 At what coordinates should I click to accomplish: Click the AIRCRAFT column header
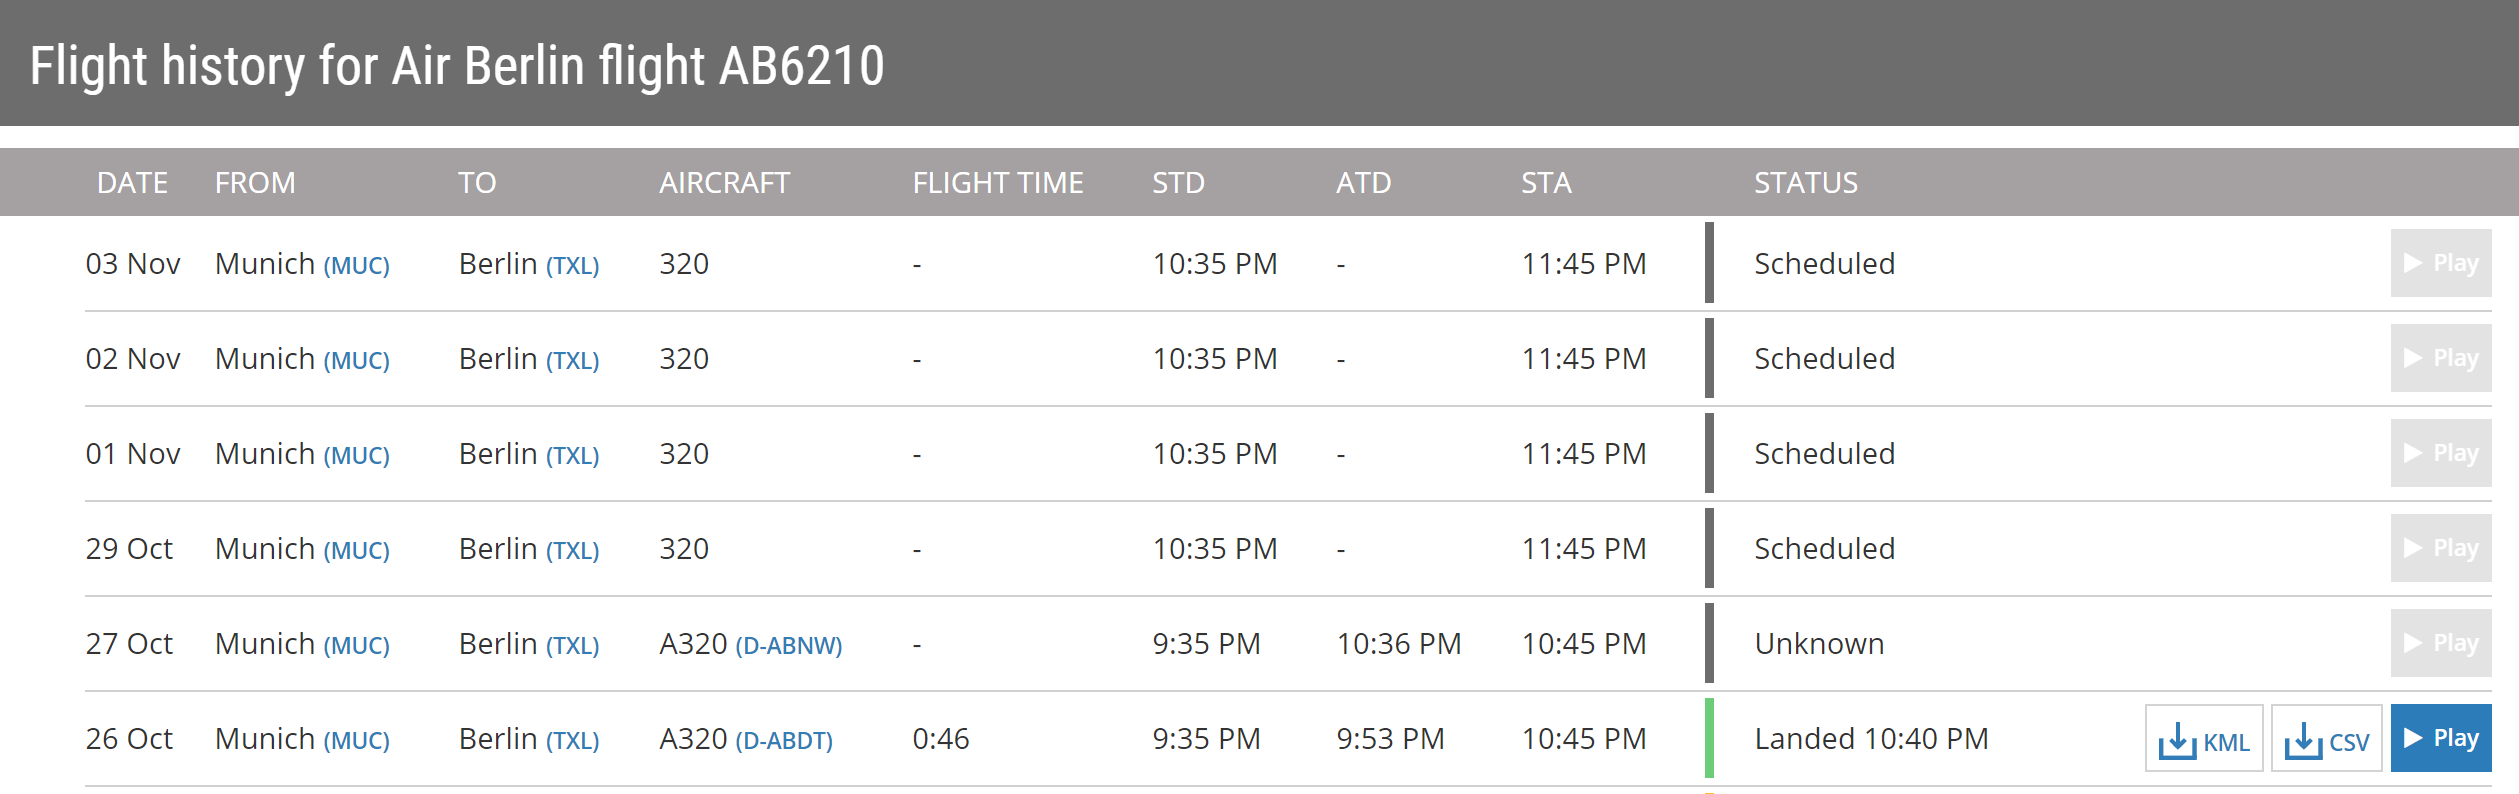(x=724, y=183)
